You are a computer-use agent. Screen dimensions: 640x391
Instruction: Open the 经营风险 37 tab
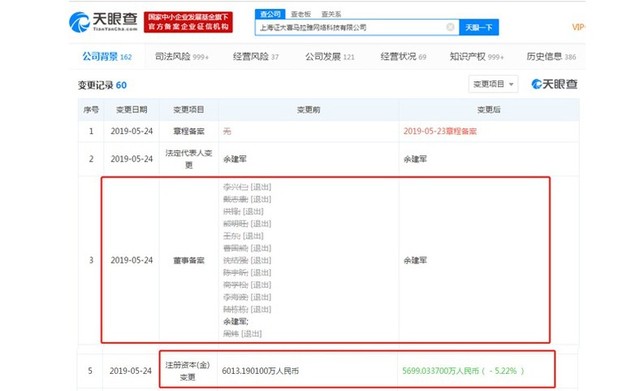[256, 56]
